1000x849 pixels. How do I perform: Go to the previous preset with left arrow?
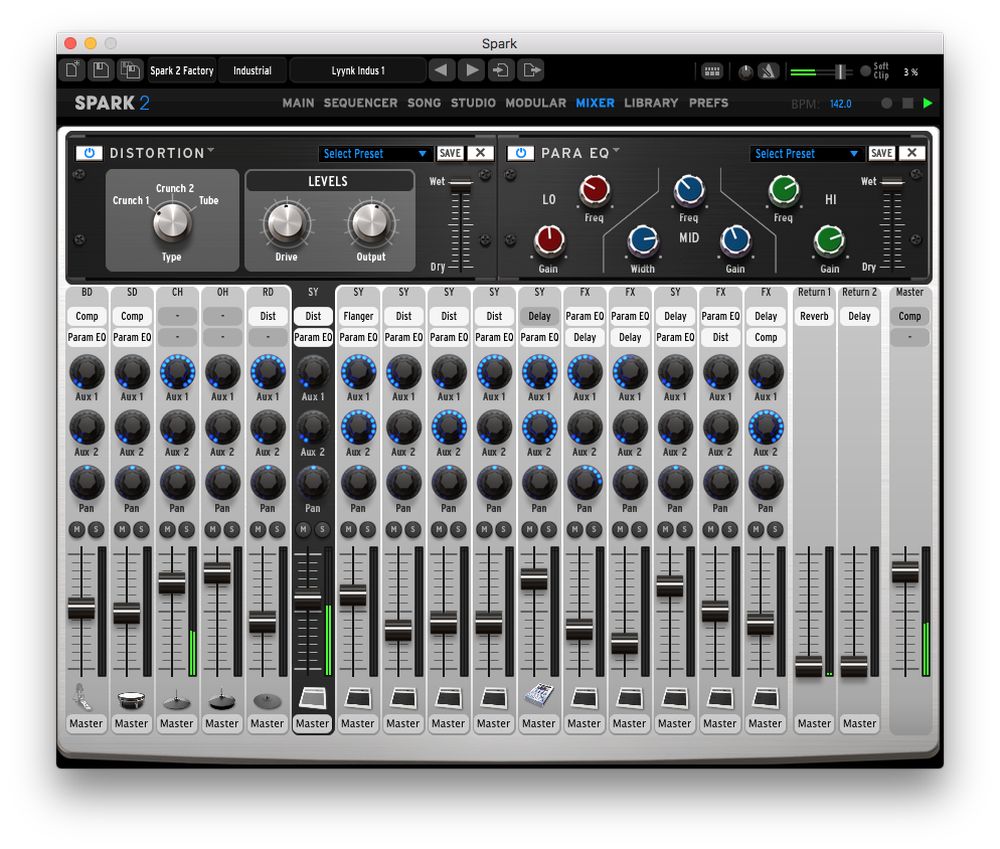tap(441, 70)
